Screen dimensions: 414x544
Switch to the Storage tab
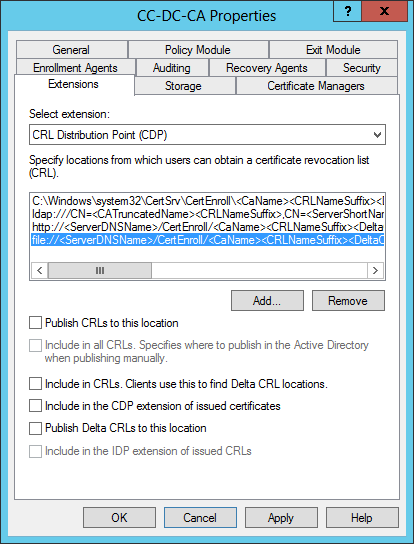tap(183, 86)
